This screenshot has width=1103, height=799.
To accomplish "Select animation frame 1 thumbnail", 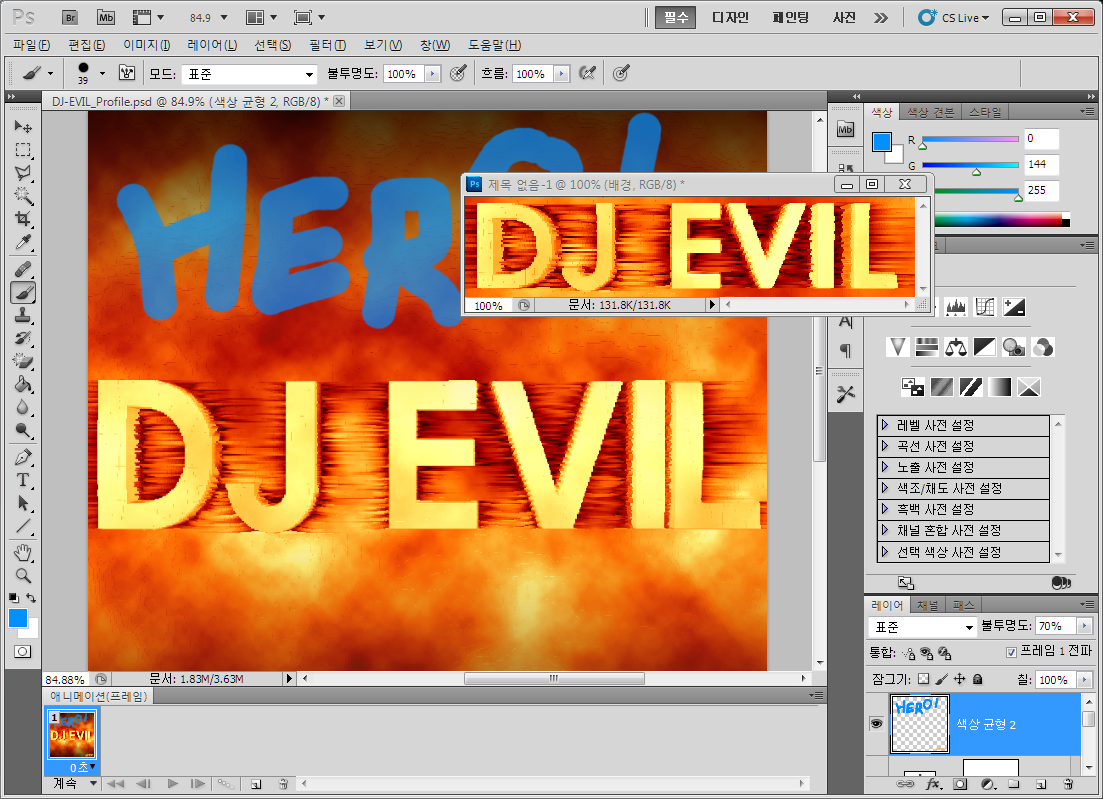I will [71, 734].
